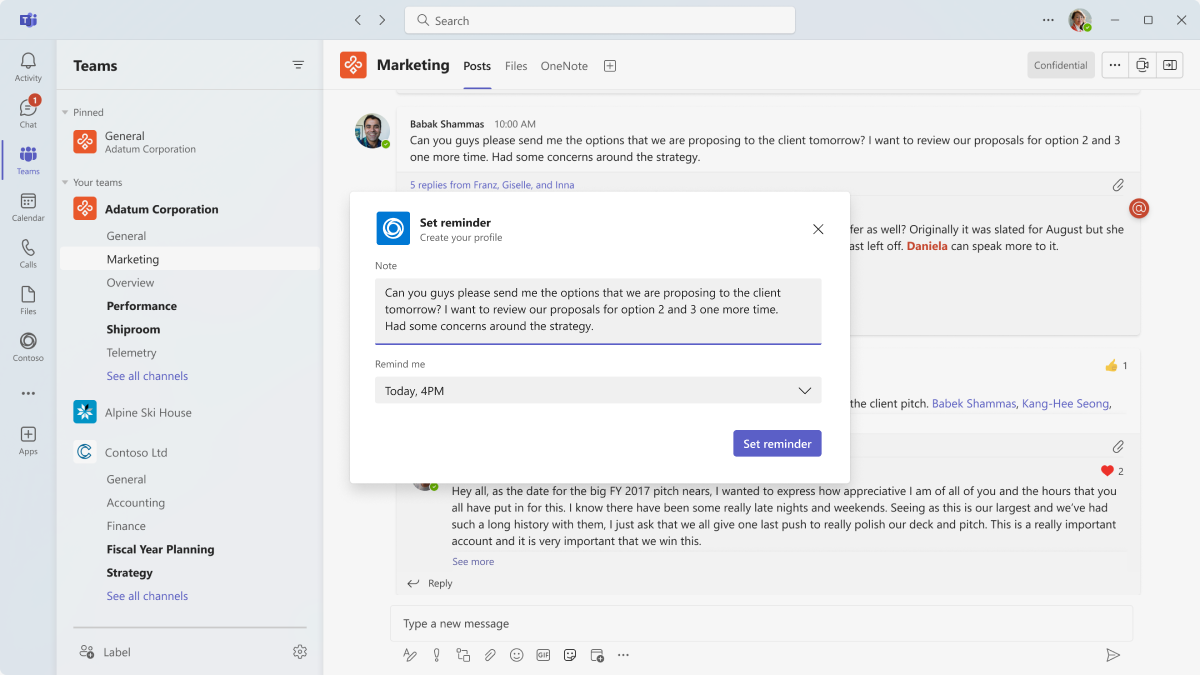Select the Shiproom channel
The width and height of the screenshot is (1200, 675).
click(133, 329)
